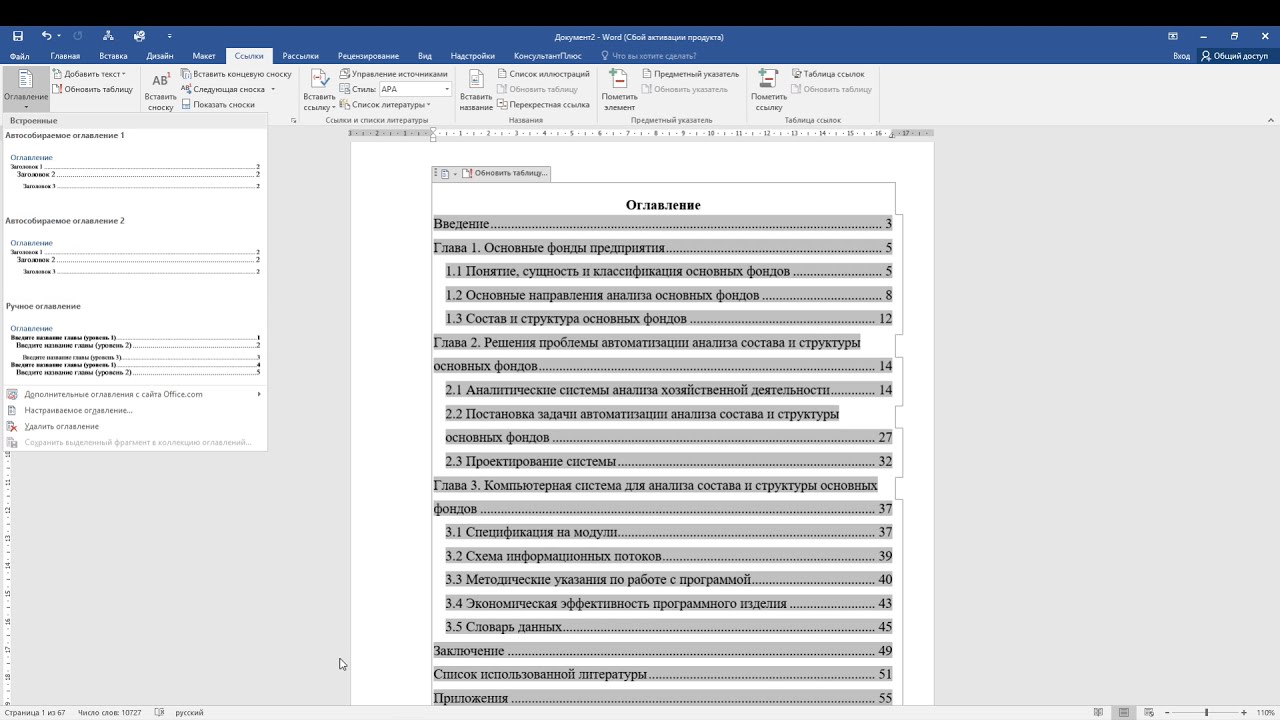Screen dimensions: 1280x720
Task: Open the КонсультантПлюс ribbon tab
Action: (x=547, y=56)
